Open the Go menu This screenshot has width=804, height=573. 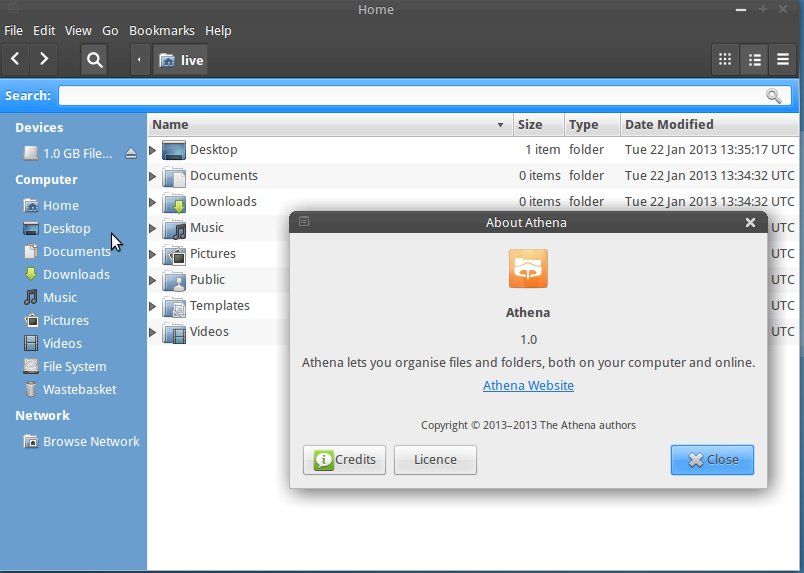pyautogui.click(x=110, y=31)
